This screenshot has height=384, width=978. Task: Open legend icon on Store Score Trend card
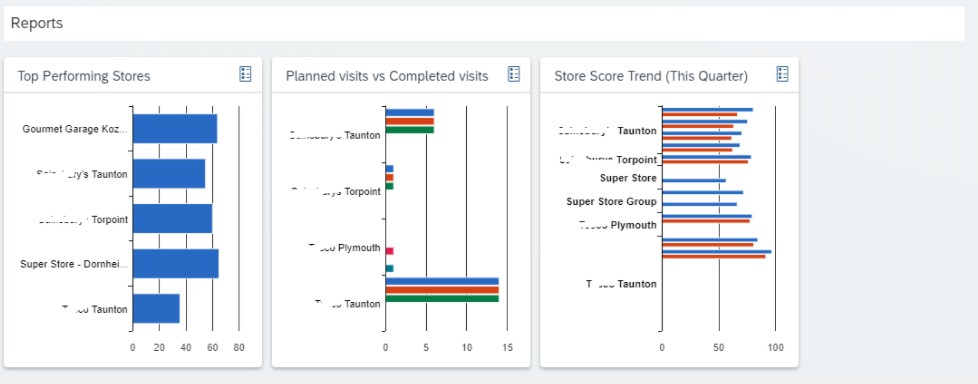[782, 74]
